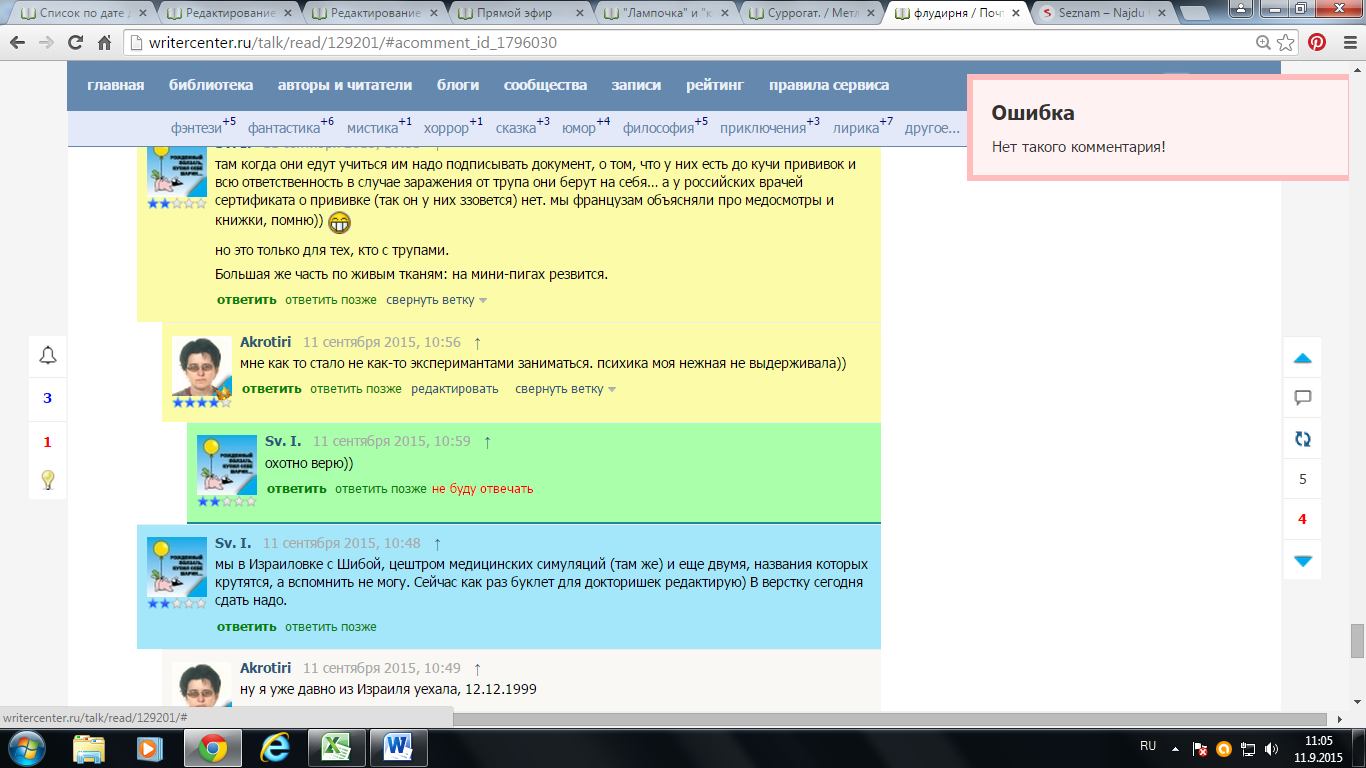
Task: Click the blue up arrow in right sidebar
Action: point(1302,358)
